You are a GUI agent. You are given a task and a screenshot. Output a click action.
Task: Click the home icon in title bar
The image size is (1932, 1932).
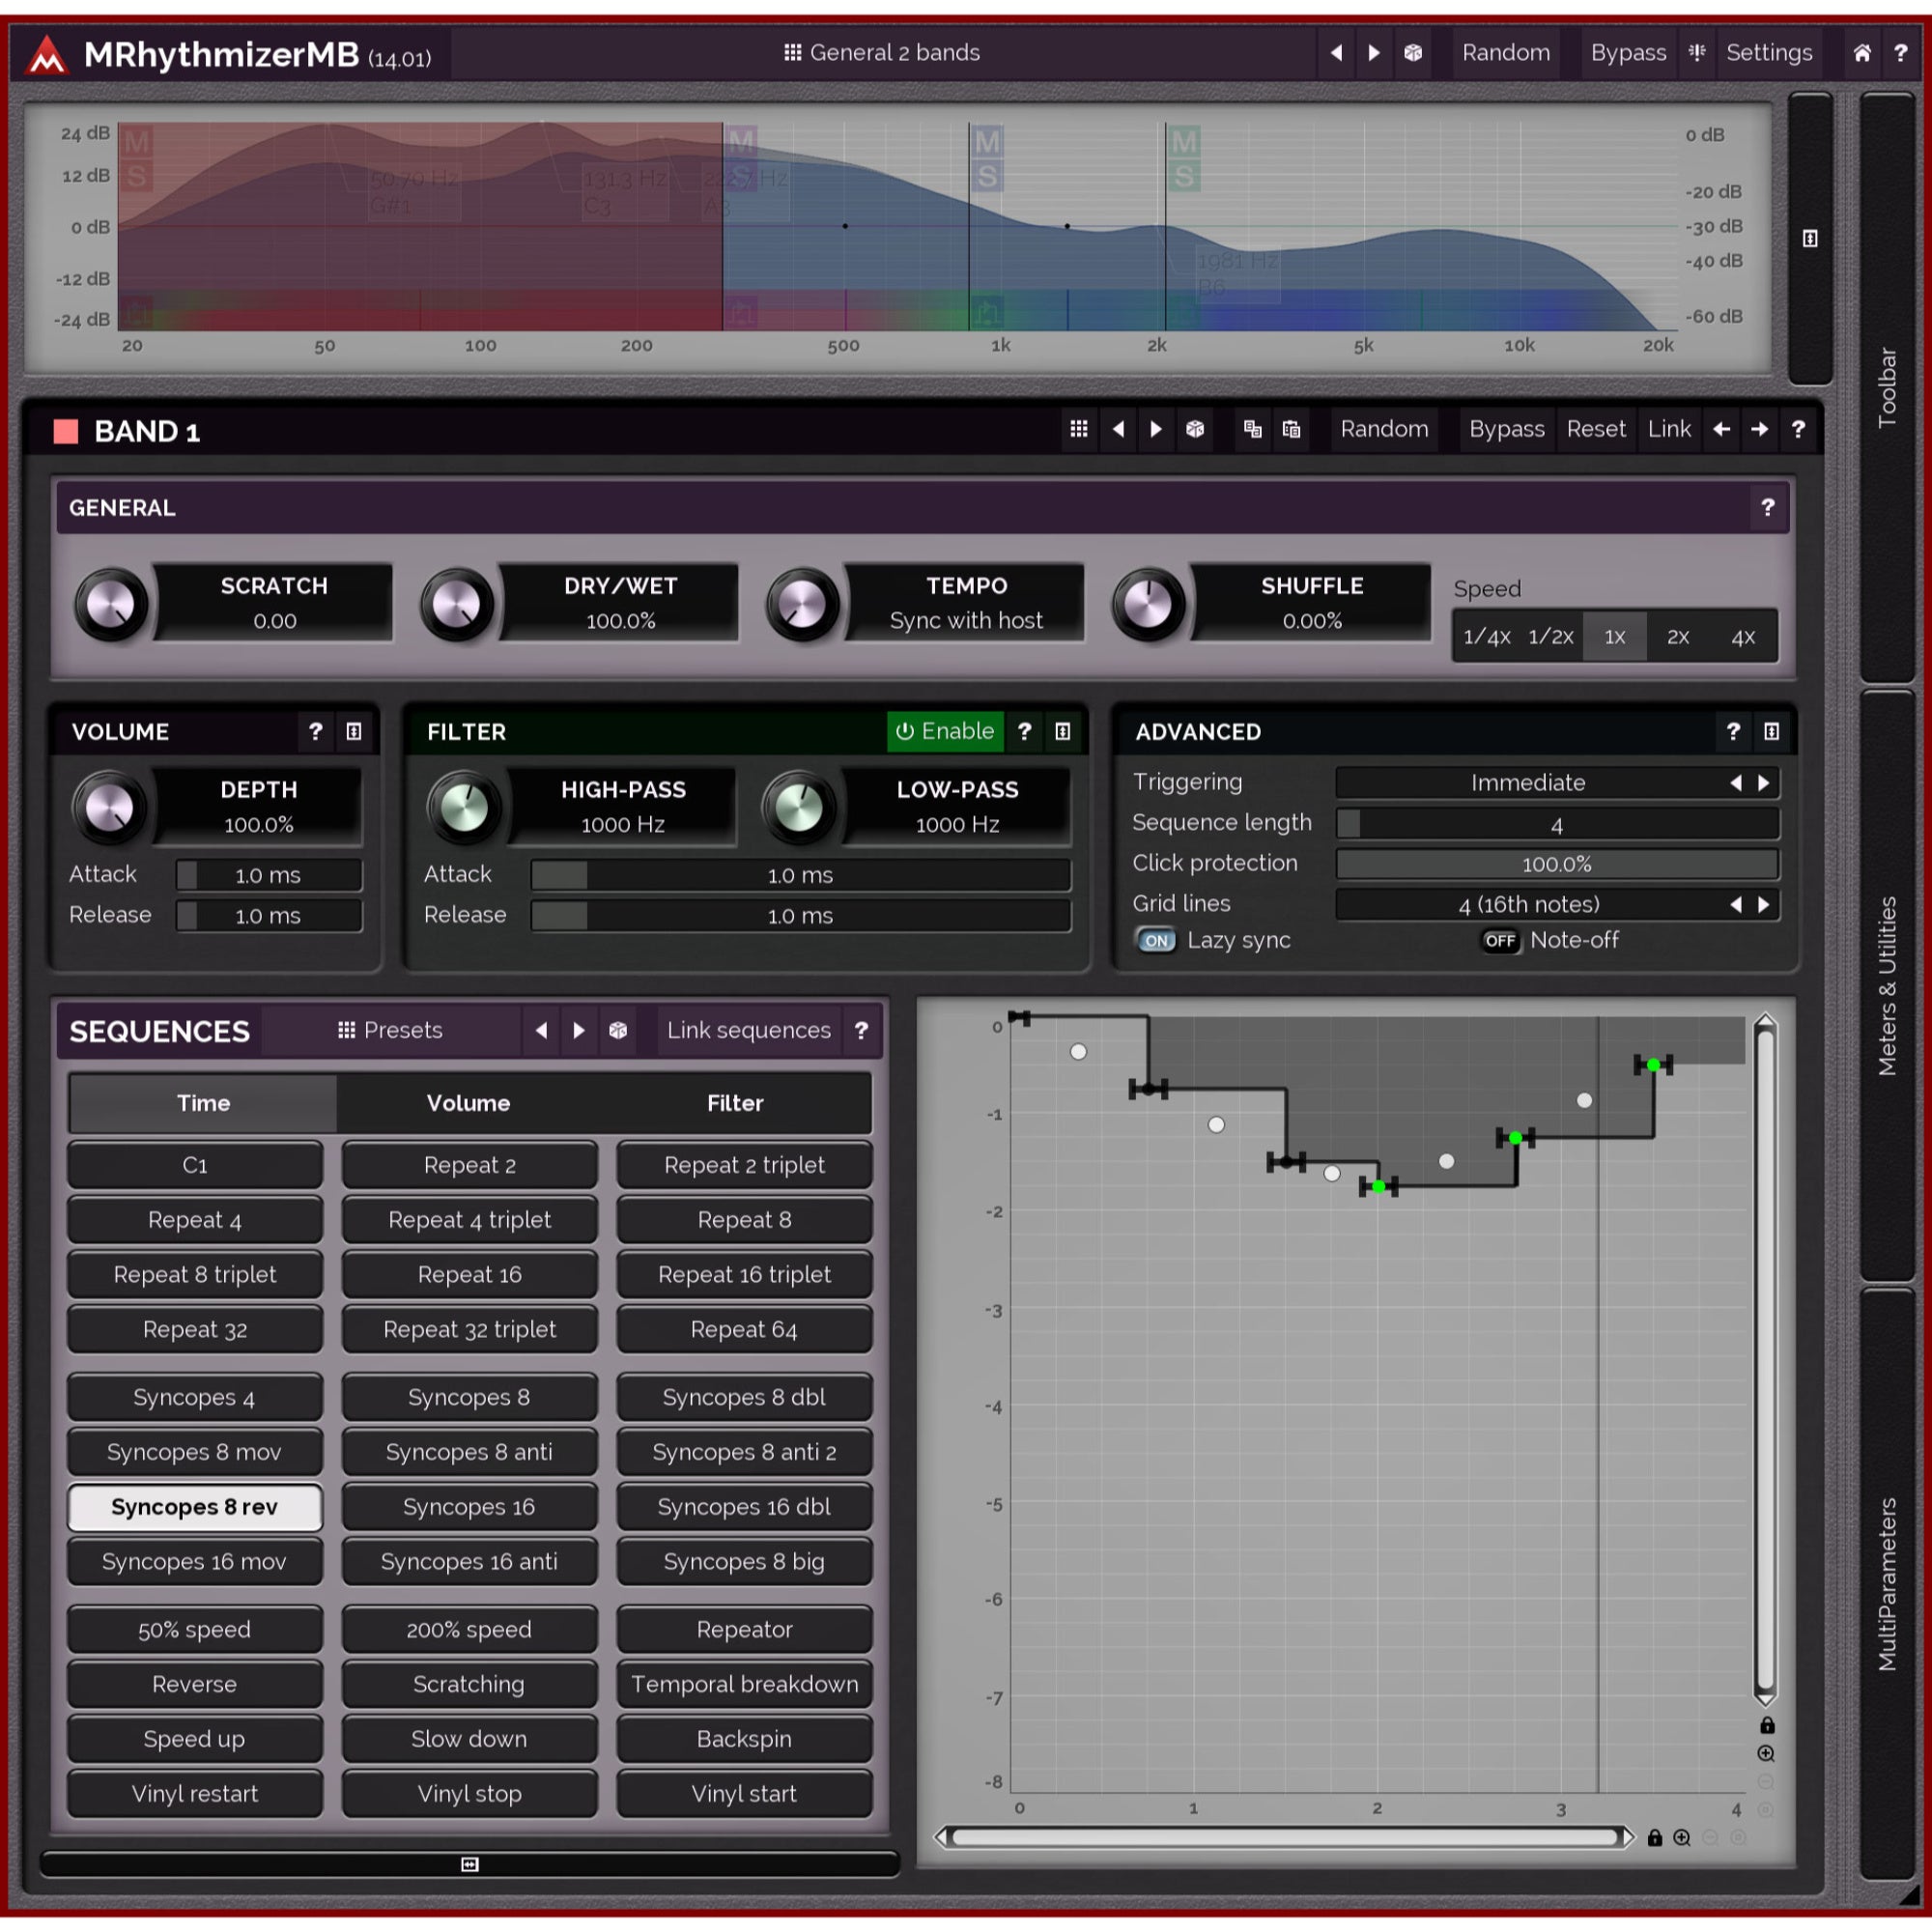1861,53
